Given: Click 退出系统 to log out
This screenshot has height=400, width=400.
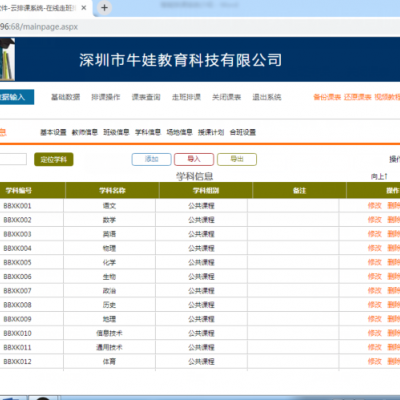Looking at the screenshot, I should 267,97.
